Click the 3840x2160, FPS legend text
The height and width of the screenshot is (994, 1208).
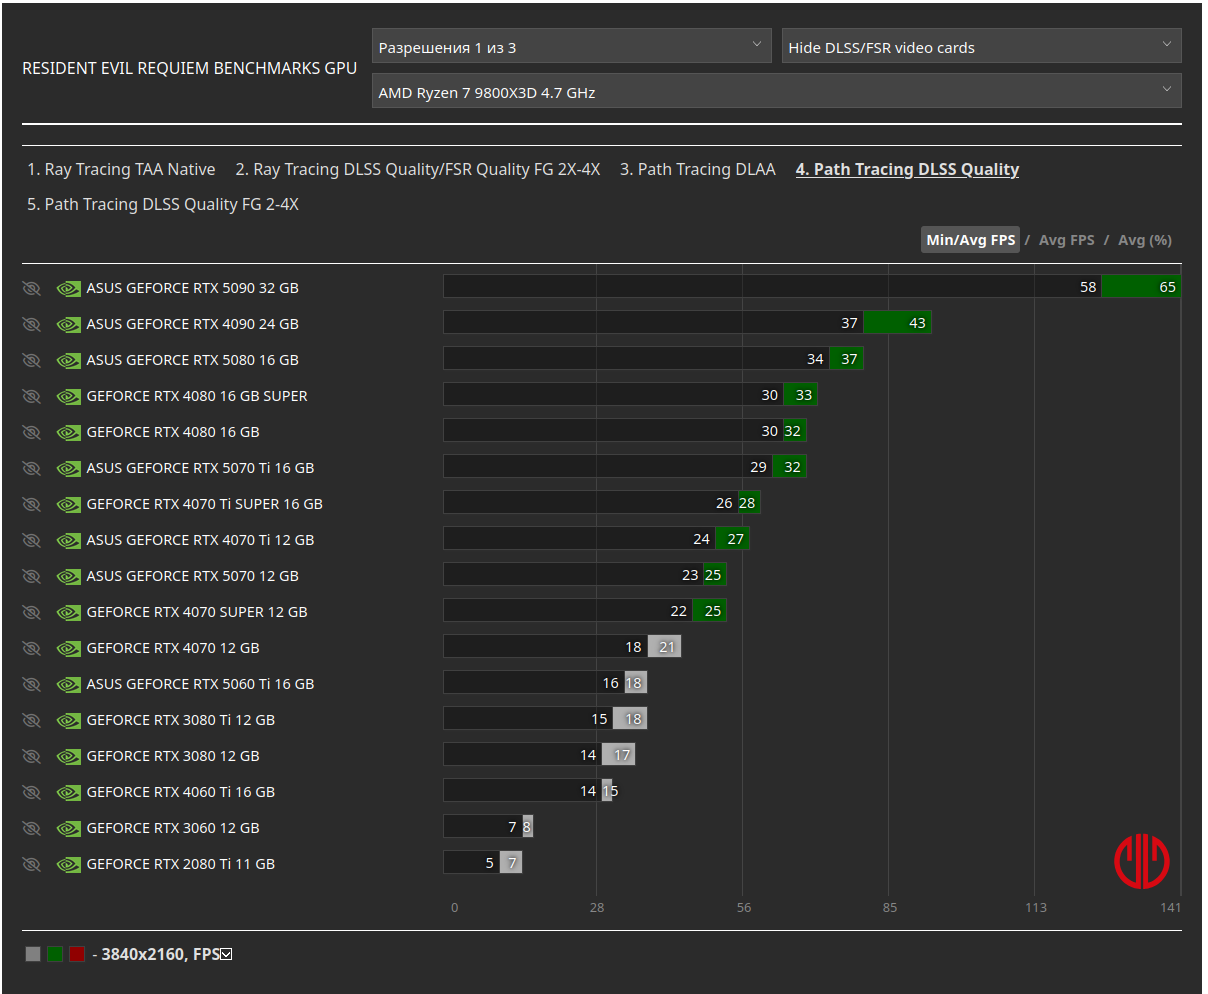[x=160, y=955]
